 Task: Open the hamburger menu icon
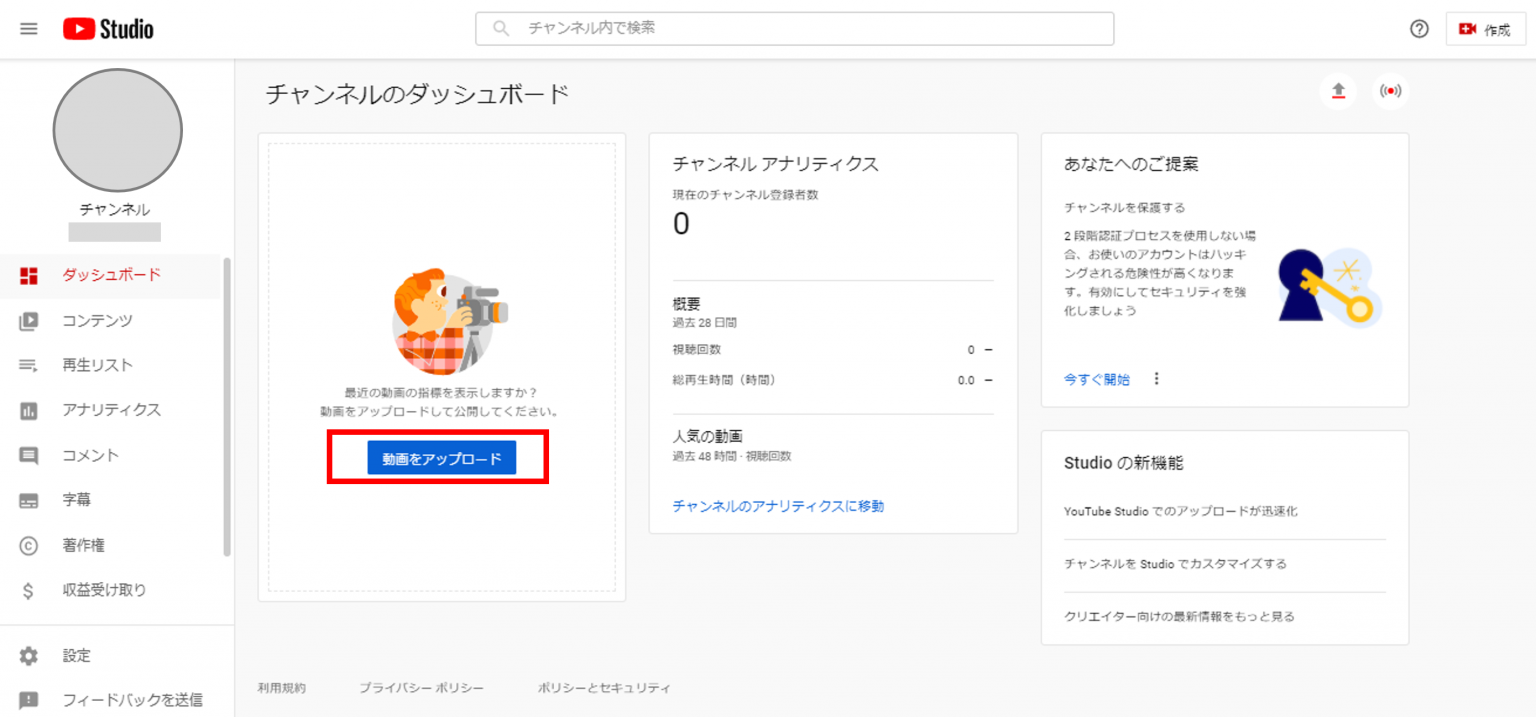29,29
